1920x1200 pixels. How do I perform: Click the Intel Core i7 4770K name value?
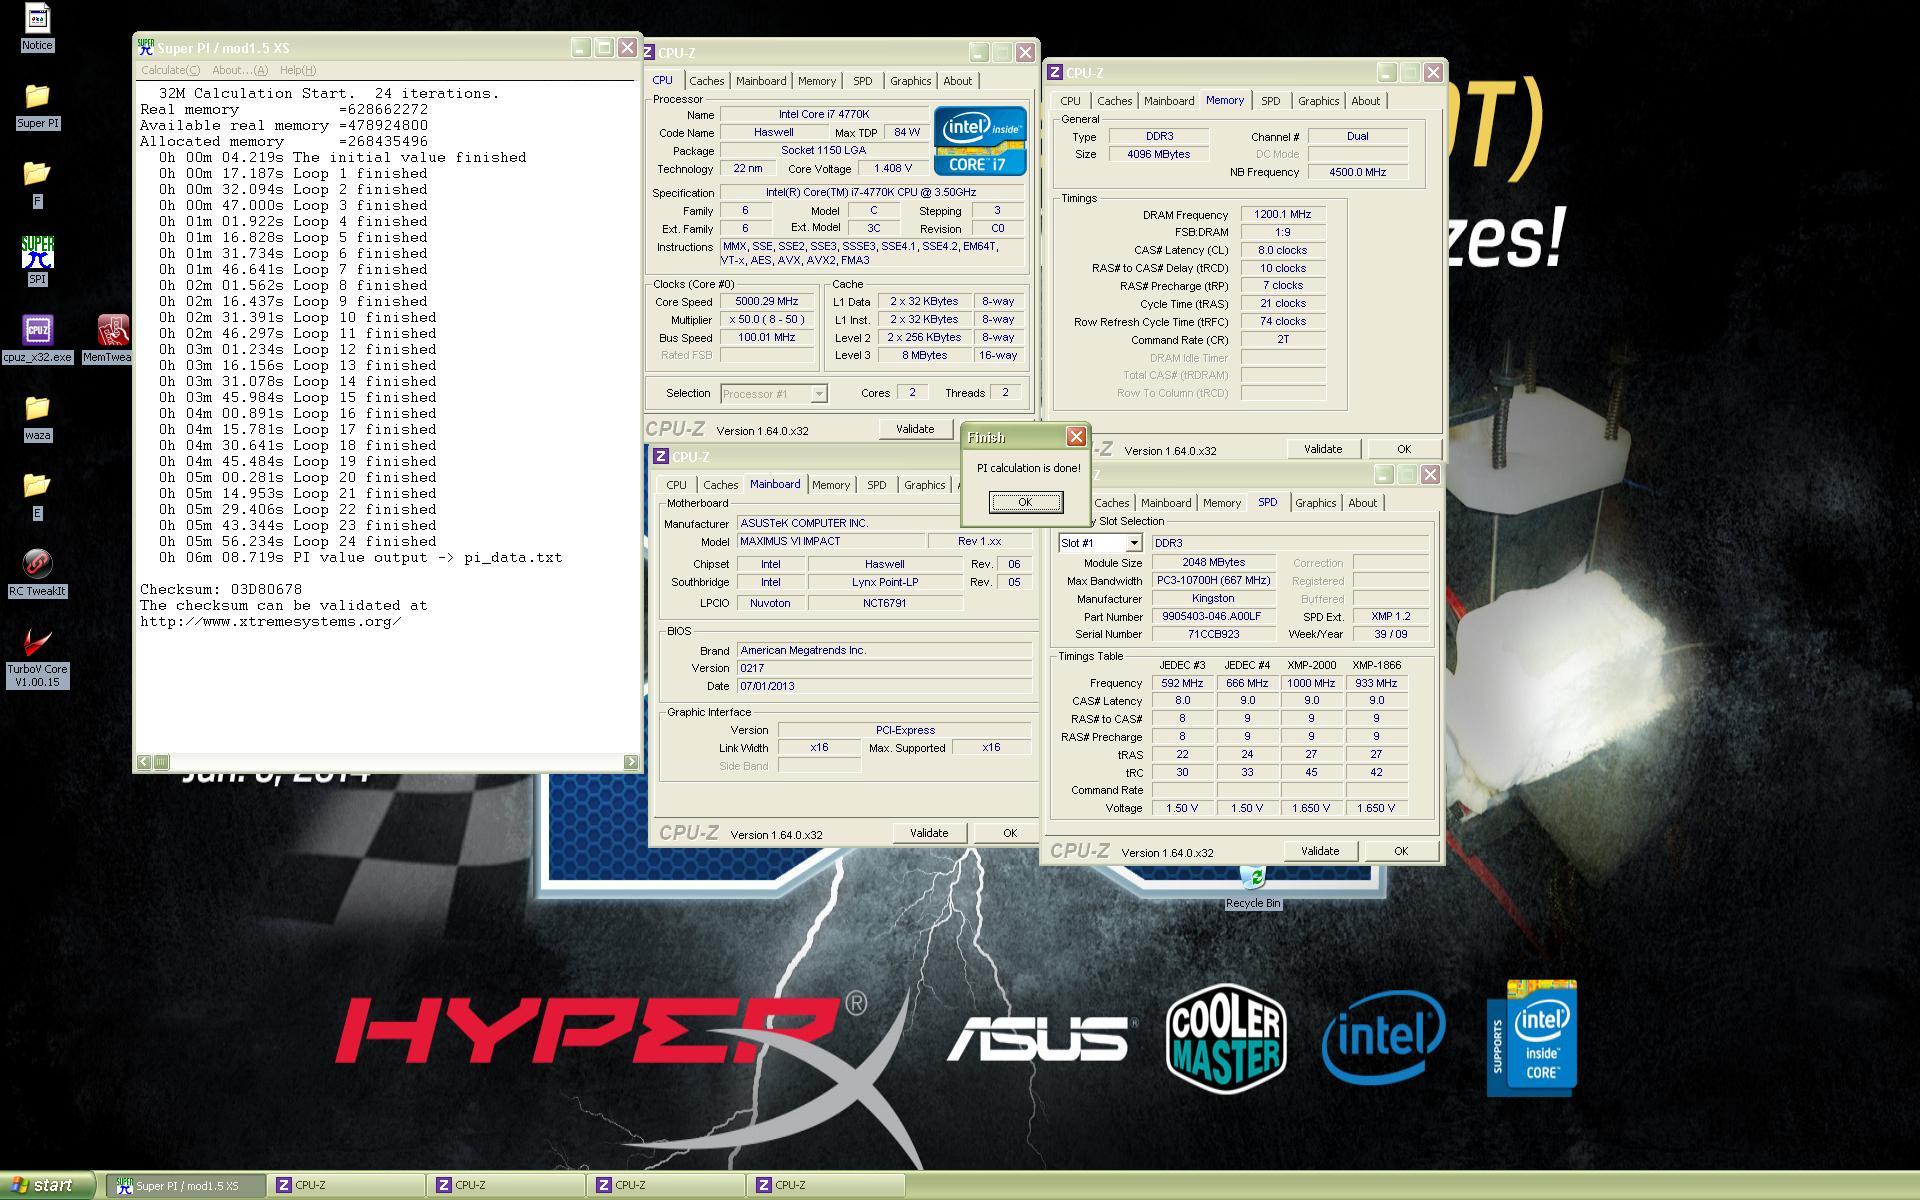[824, 115]
